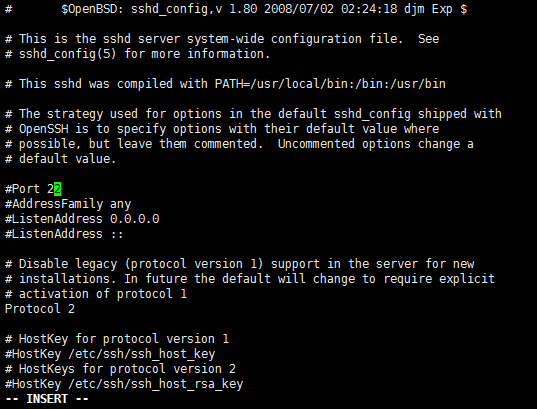
Task: Click the word 'OpenSSH' in the comment
Action: 43,129
